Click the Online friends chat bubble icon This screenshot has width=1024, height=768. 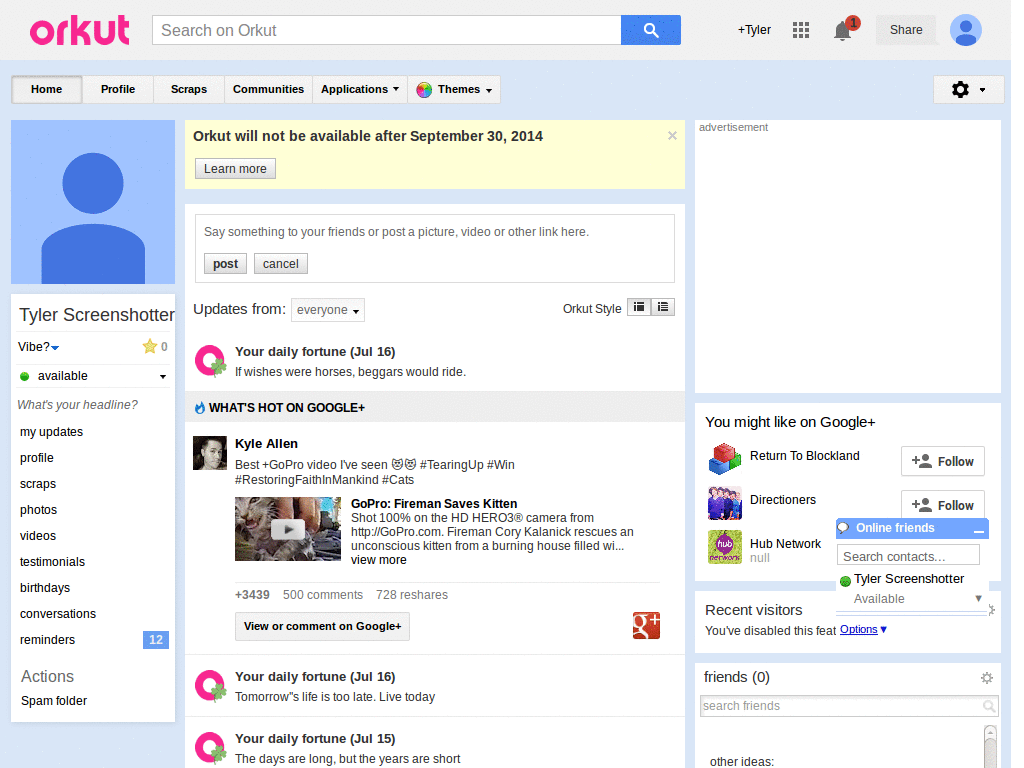[x=844, y=528]
